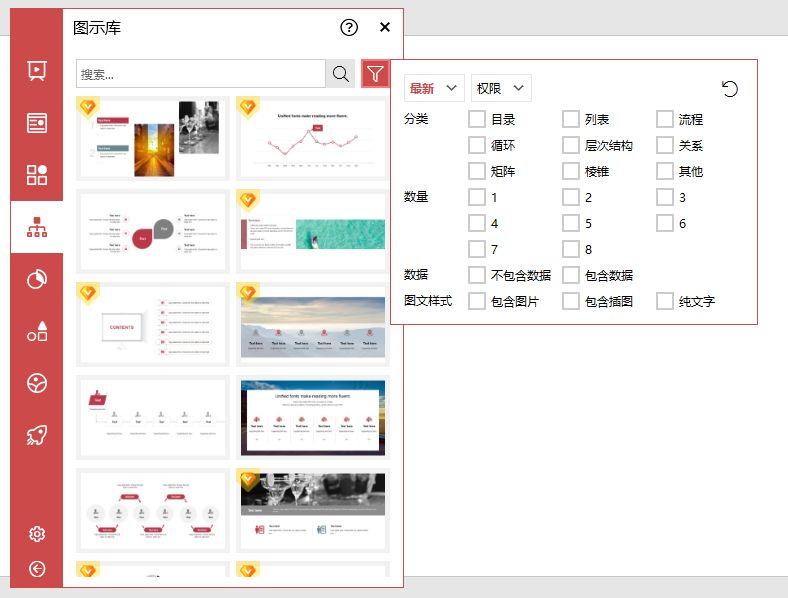Check quantity 6 checkbox
This screenshot has width=788, height=598.
pyautogui.click(x=664, y=223)
